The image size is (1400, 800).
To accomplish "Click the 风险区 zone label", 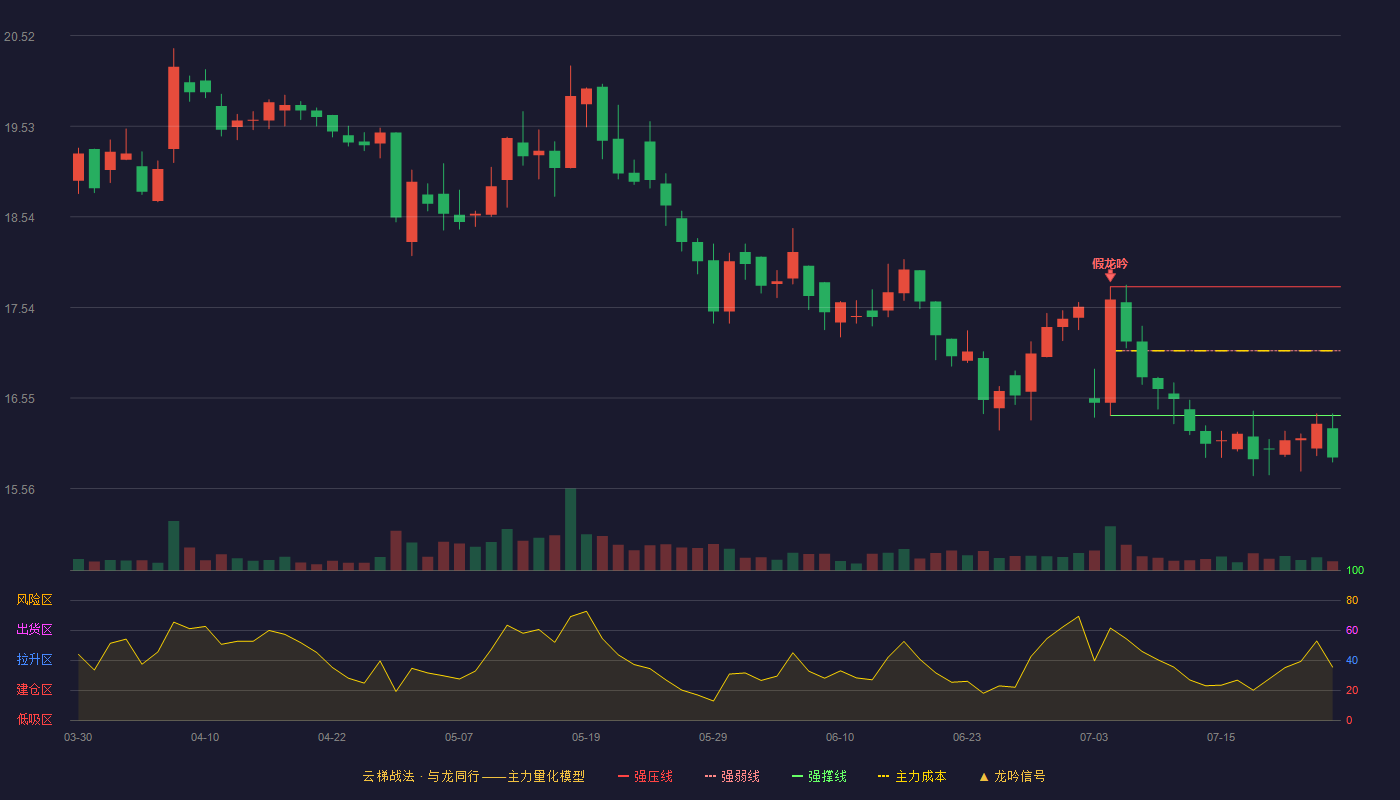I will (x=34, y=600).
